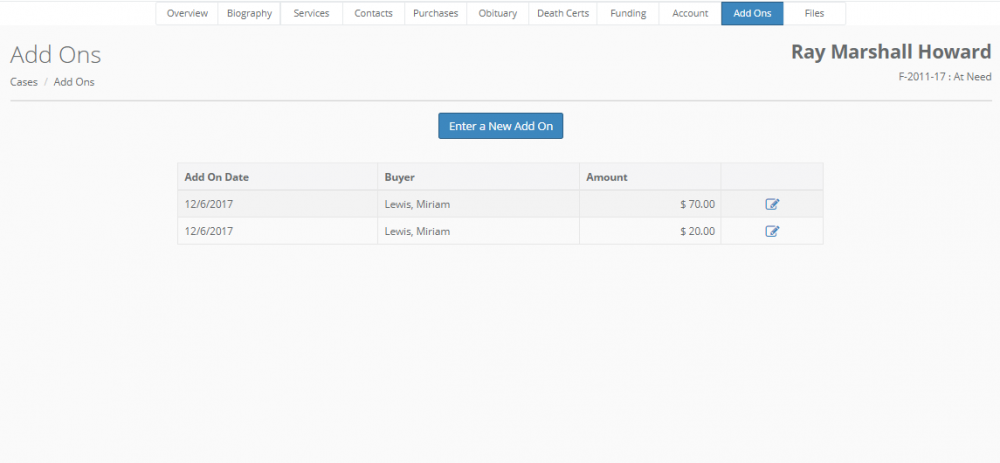The width and height of the screenshot is (1000, 463).
Task: View the Purchases tab
Action: 435,13
